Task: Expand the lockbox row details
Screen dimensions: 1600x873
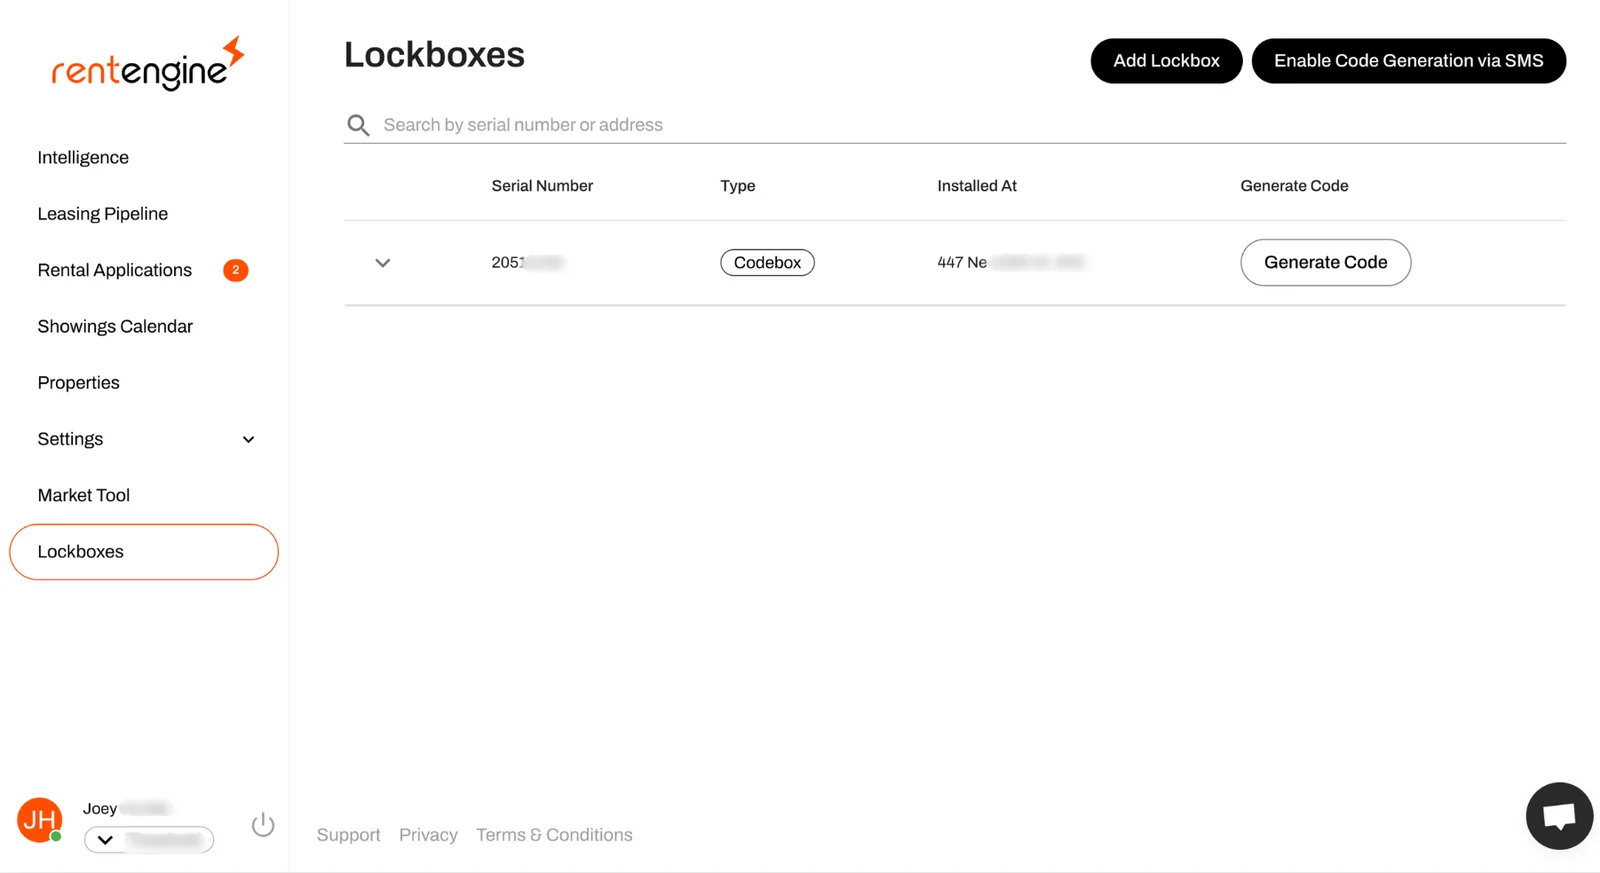Action: [382, 262]
